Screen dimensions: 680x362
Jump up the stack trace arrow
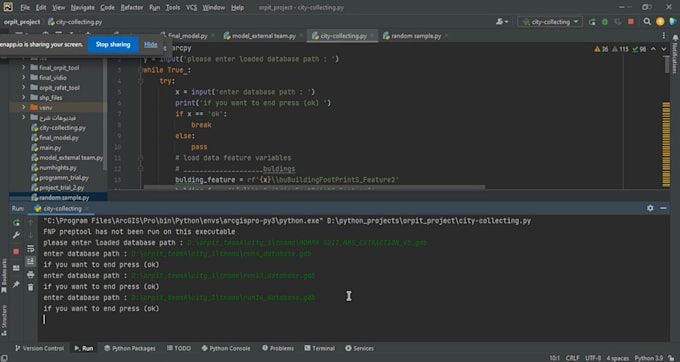(30, 222)
